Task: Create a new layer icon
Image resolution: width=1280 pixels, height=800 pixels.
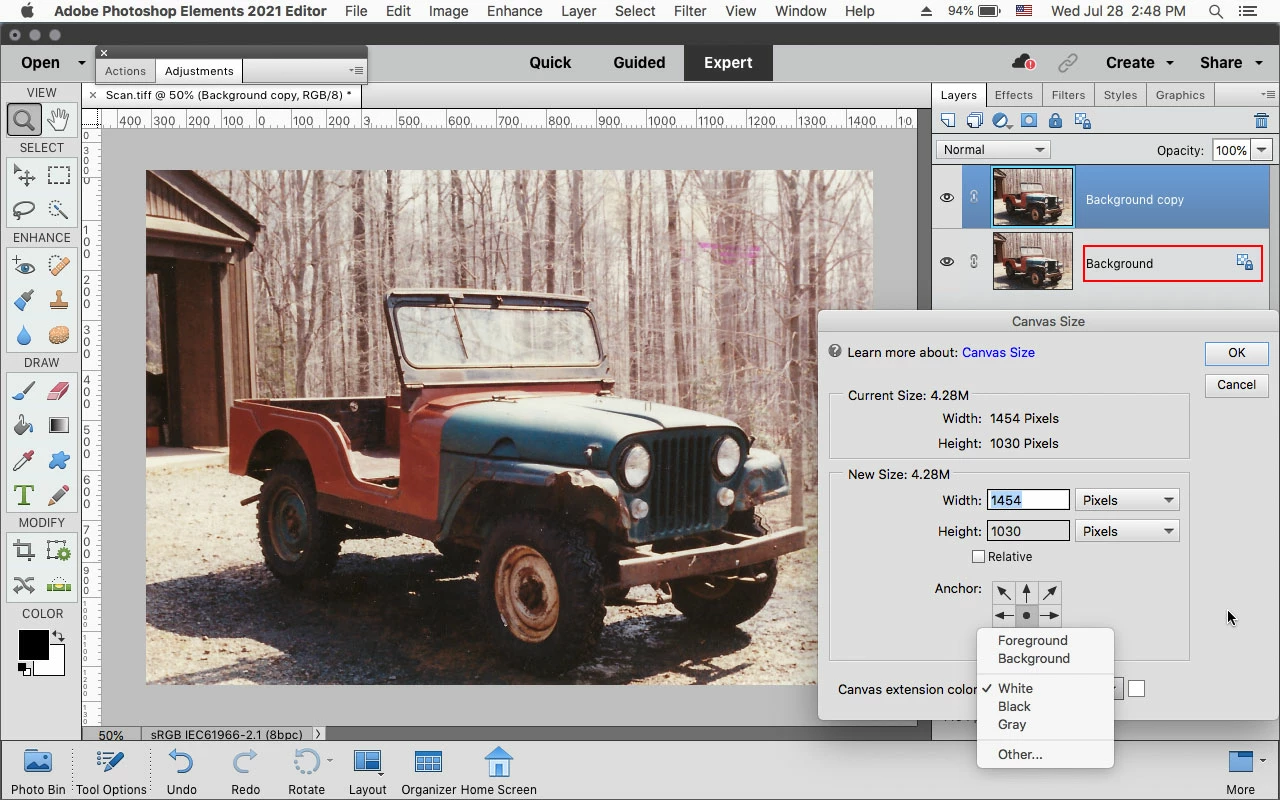Action: 948,121
